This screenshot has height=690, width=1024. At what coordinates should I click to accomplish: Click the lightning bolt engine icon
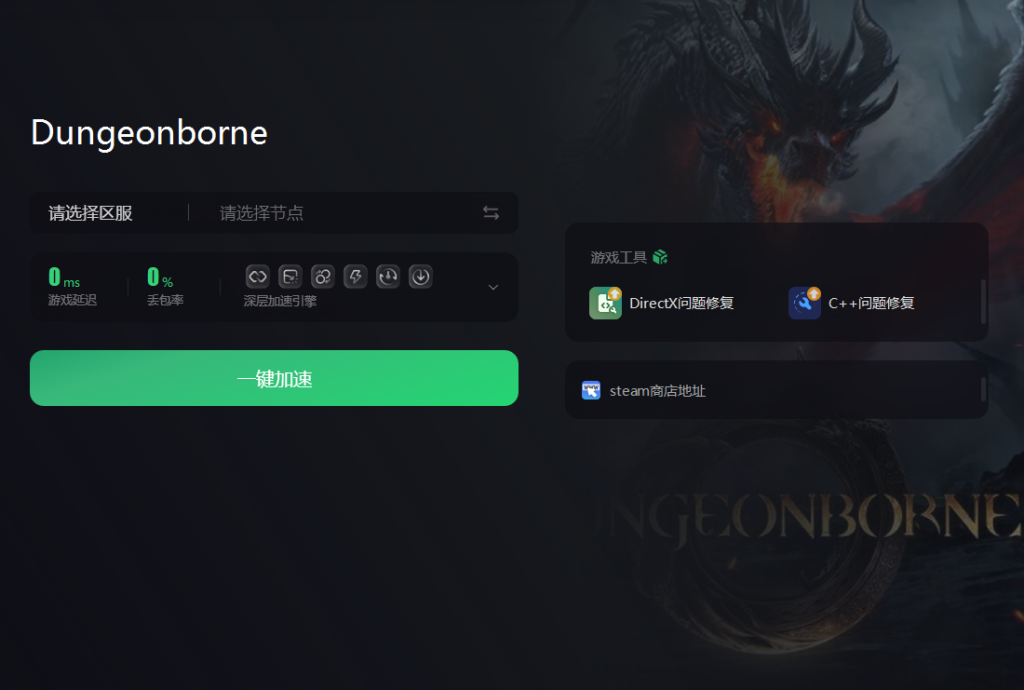pyautogui.click(x=355, y=277)
